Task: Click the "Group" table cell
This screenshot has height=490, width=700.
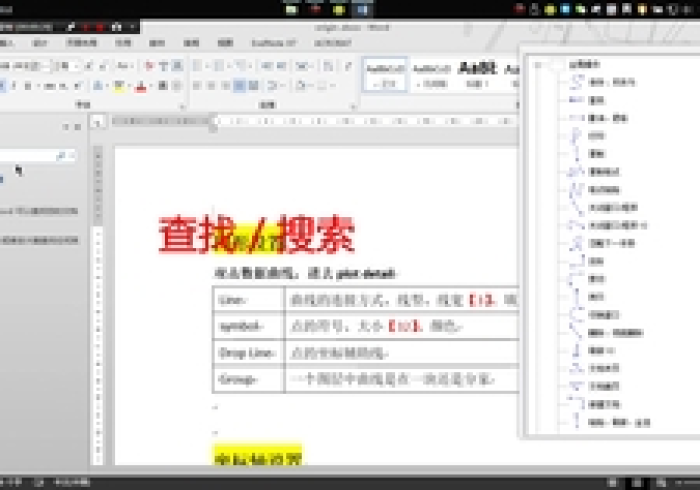Action: point(248,380)
